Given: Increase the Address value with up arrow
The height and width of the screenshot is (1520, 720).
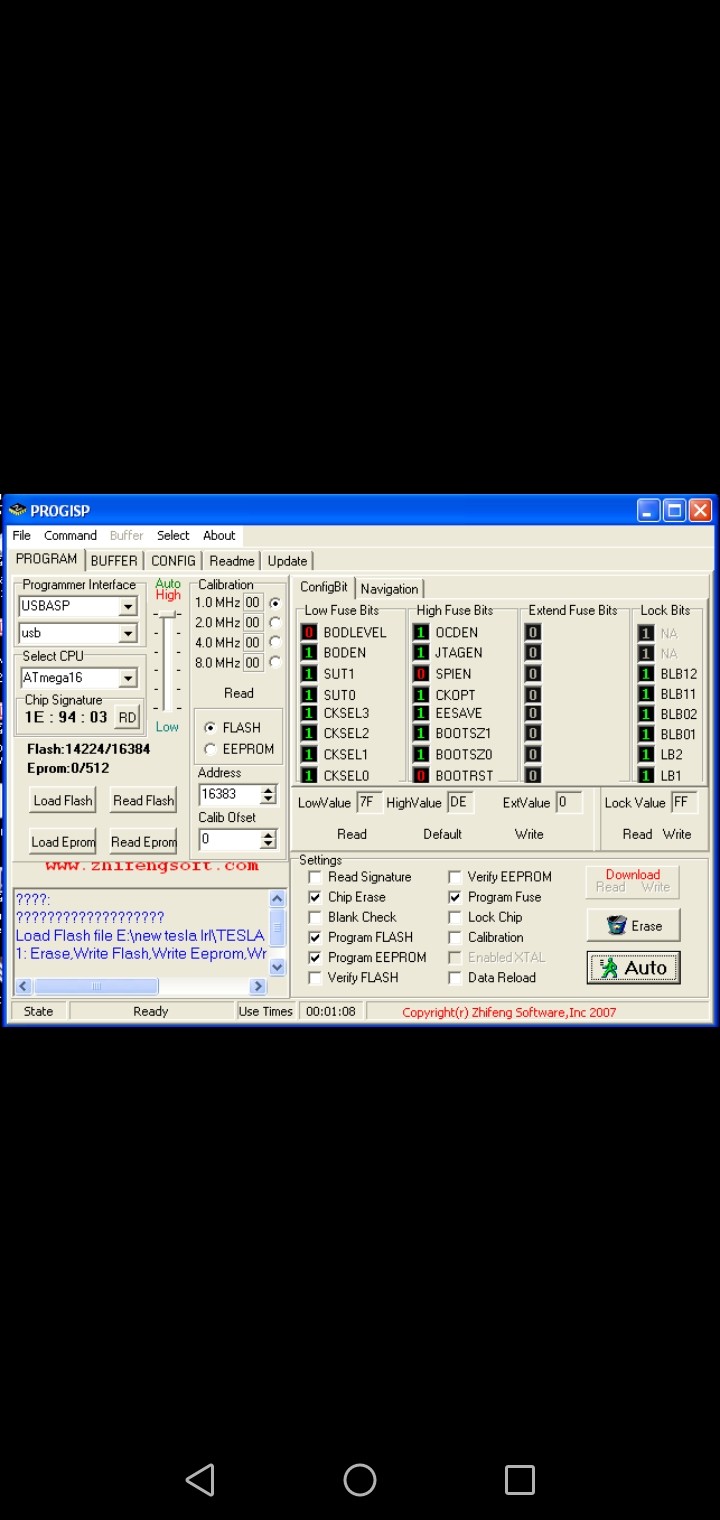Looking at the screenshot, I should [x=268, y=790].
